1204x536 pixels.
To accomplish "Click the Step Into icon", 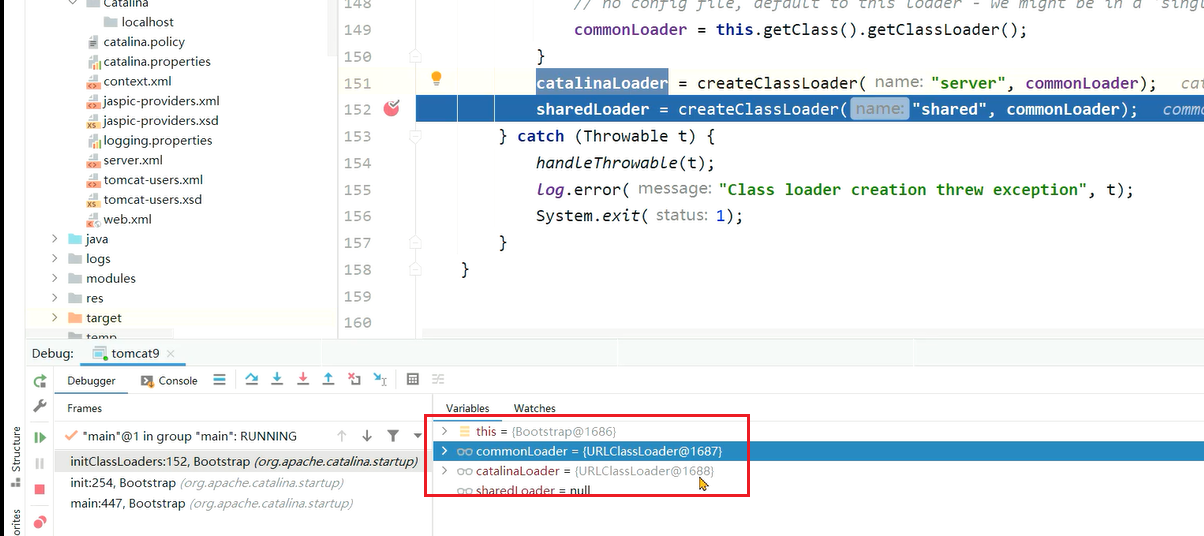I will [277, 380].
